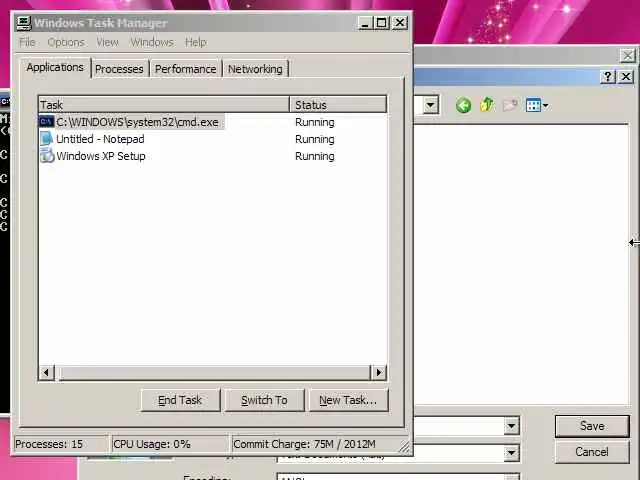Click the End Task button
640x480 pixels.
[180, 400]
